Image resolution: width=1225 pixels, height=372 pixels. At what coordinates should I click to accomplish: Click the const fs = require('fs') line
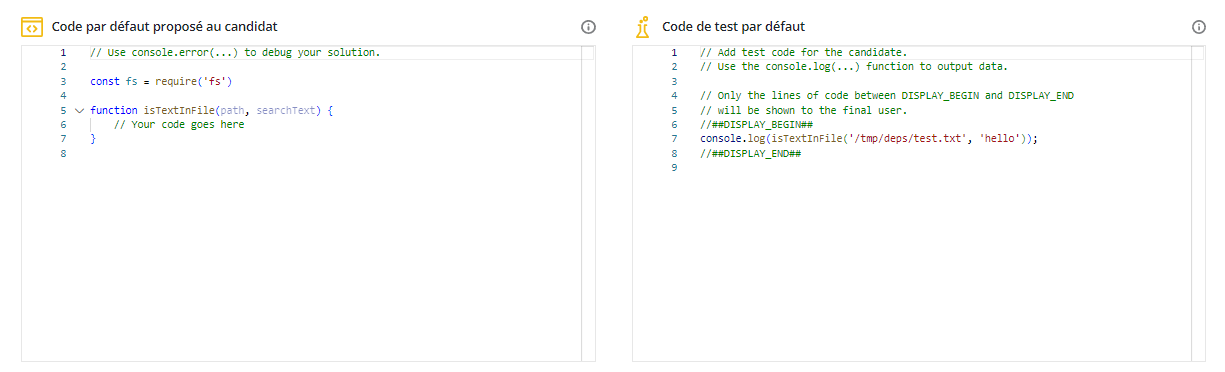(x=161, y=81)
